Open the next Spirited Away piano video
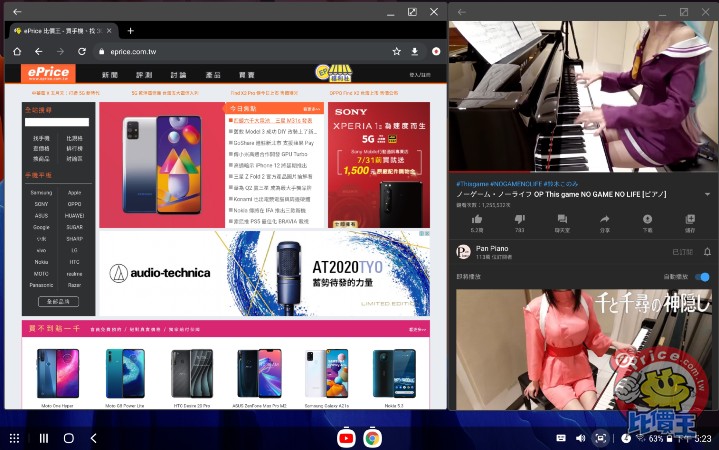 [x=583, y=350]
